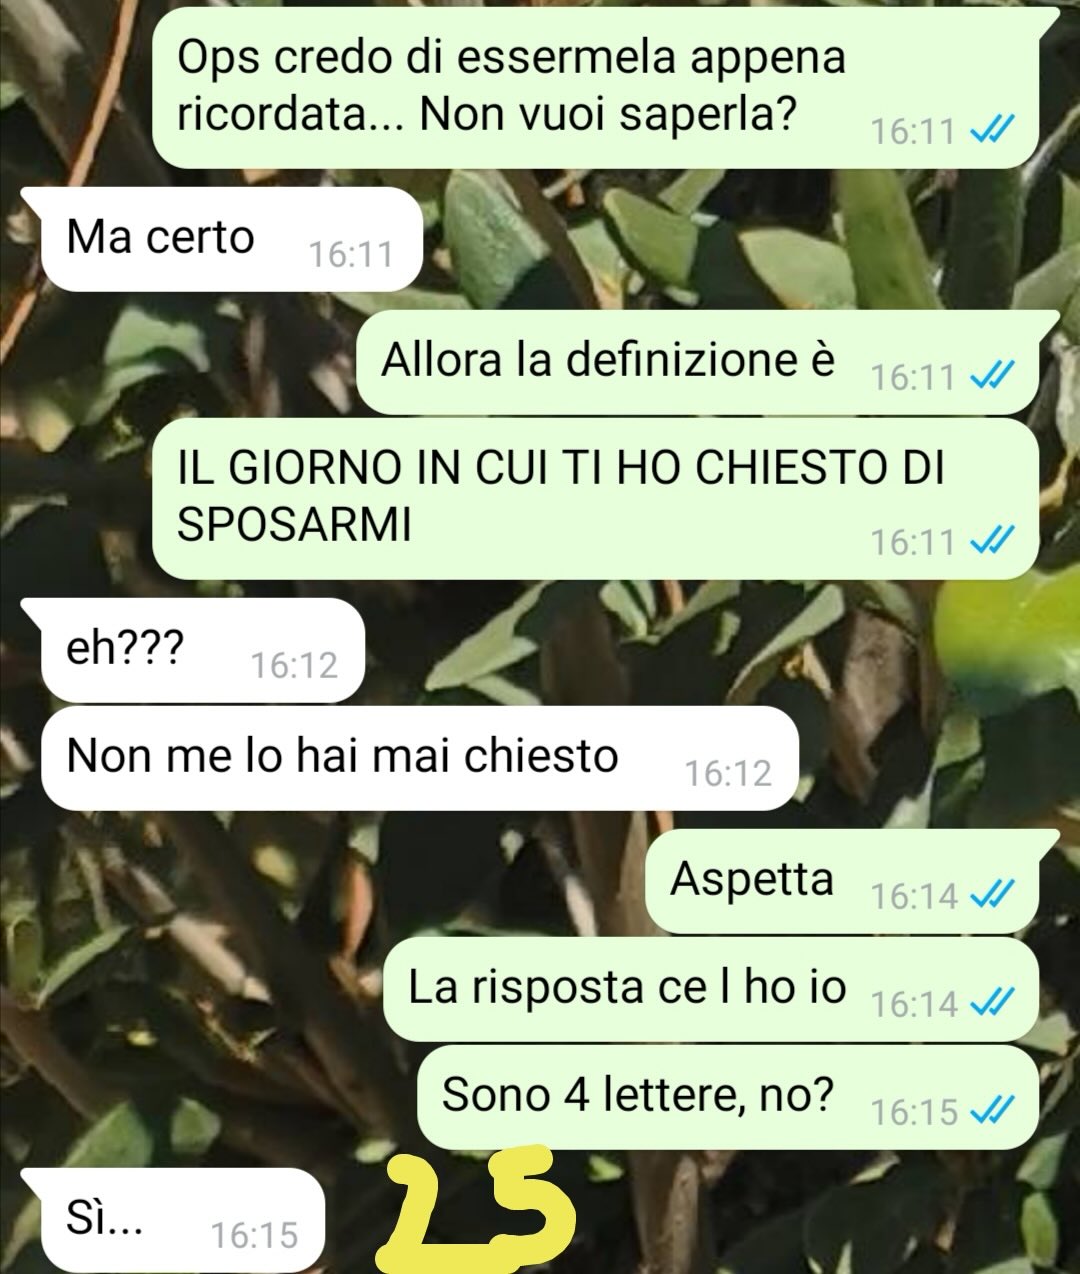Click the read-receipt checkmarks on 'Ops credo' message
1080x1274 pixels.
[x=993, y=129]
